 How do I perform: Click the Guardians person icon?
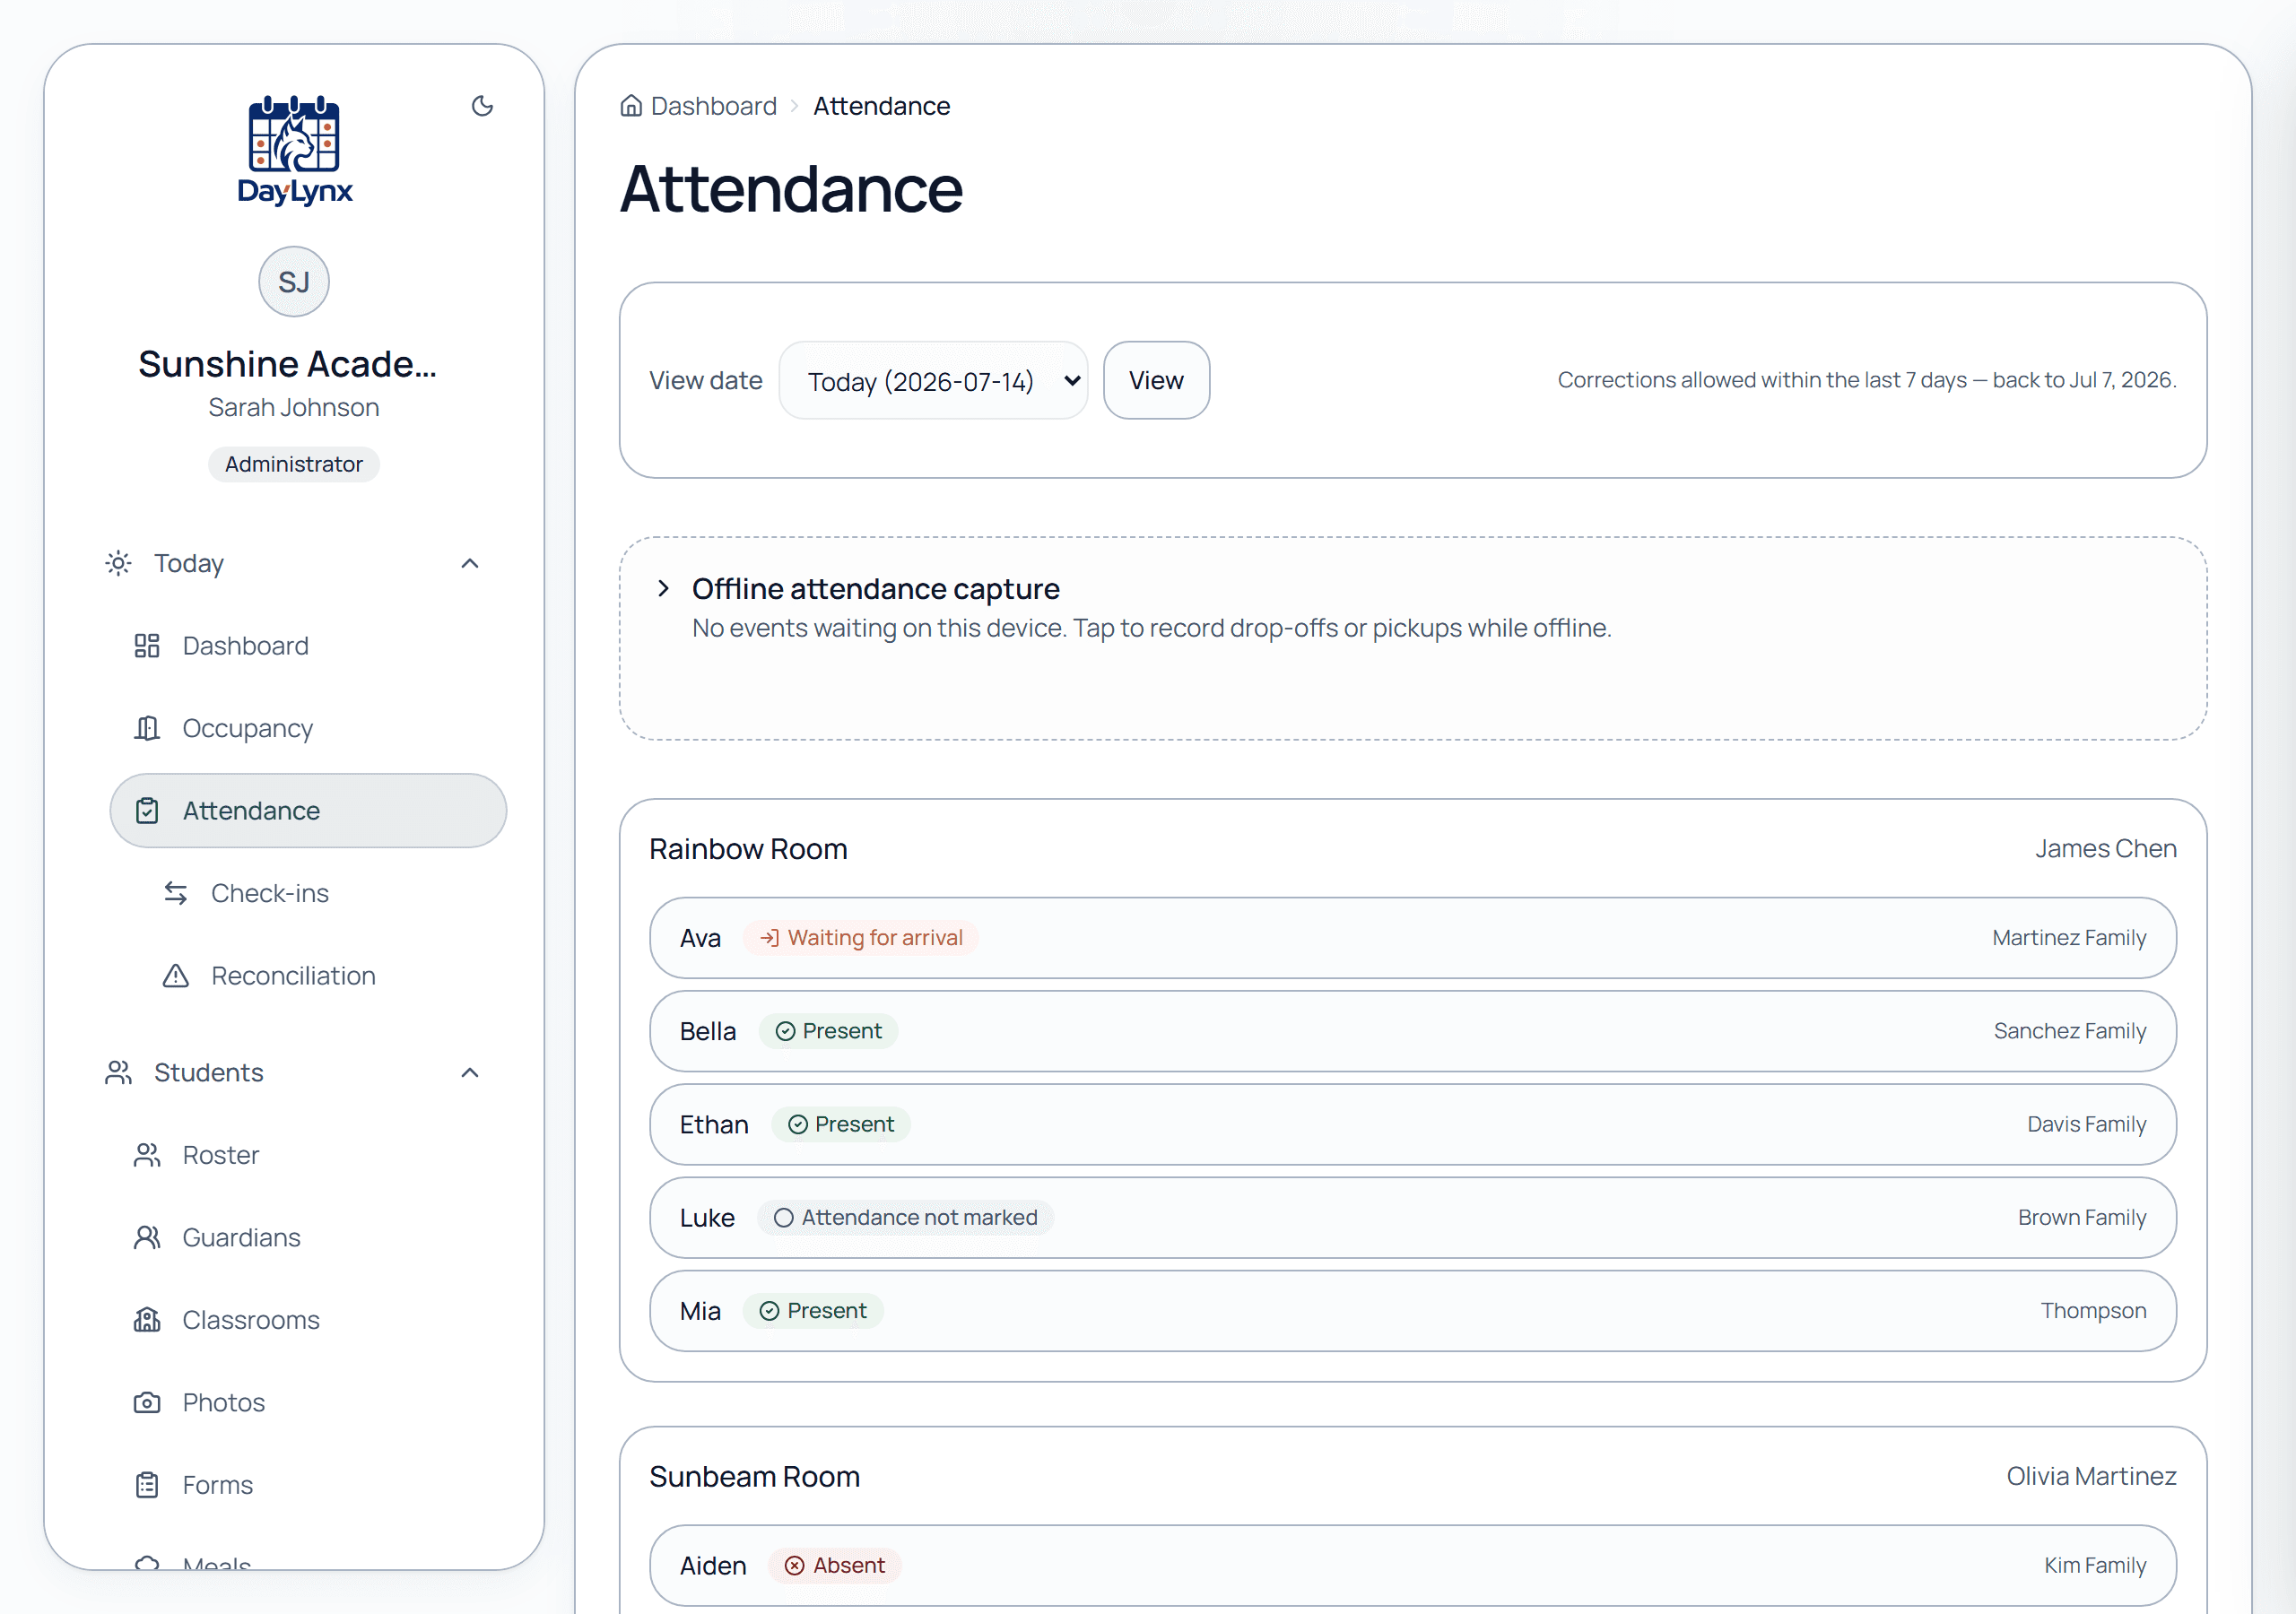[147, 1238]
